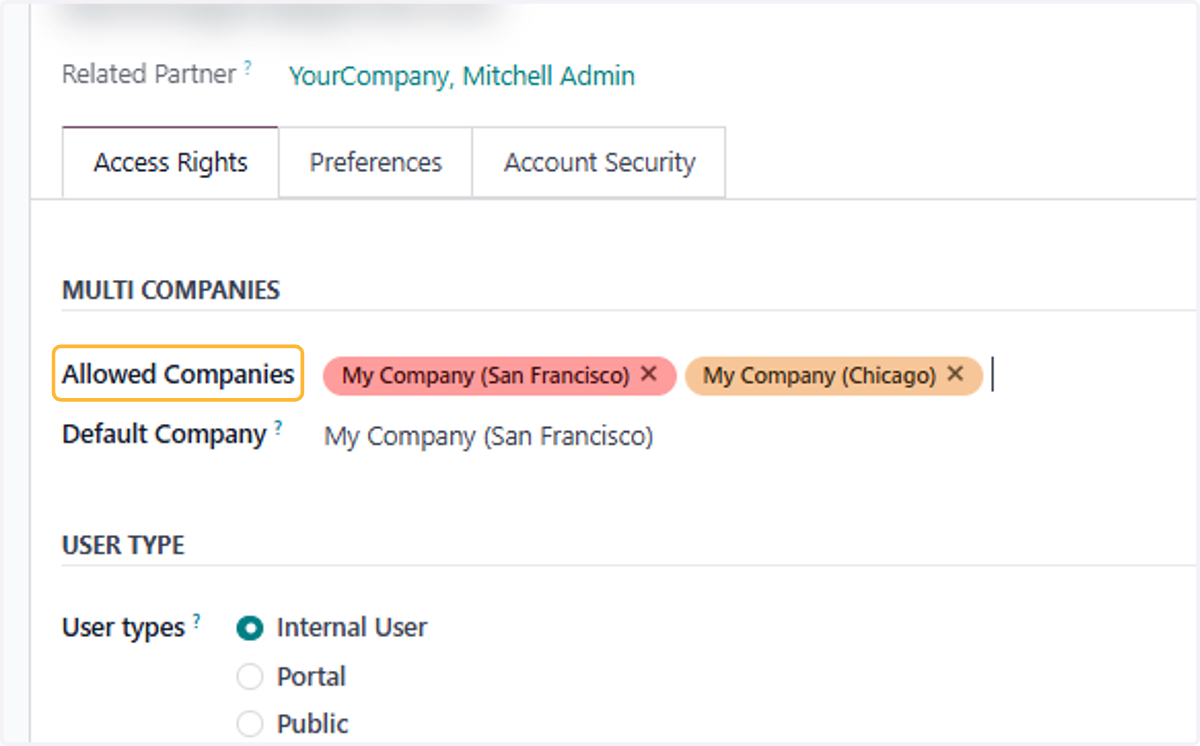1200x746 pixels.
Task: Show help tooltip for Default Company
Action: coord(278,428)
